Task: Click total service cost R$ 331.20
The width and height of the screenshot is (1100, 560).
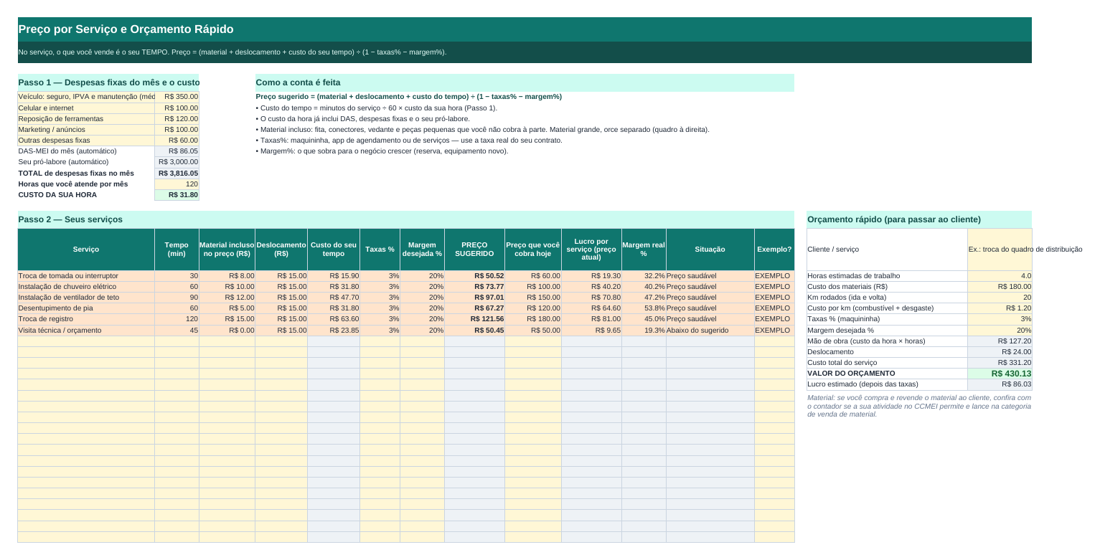Action: pos(1000,363)
